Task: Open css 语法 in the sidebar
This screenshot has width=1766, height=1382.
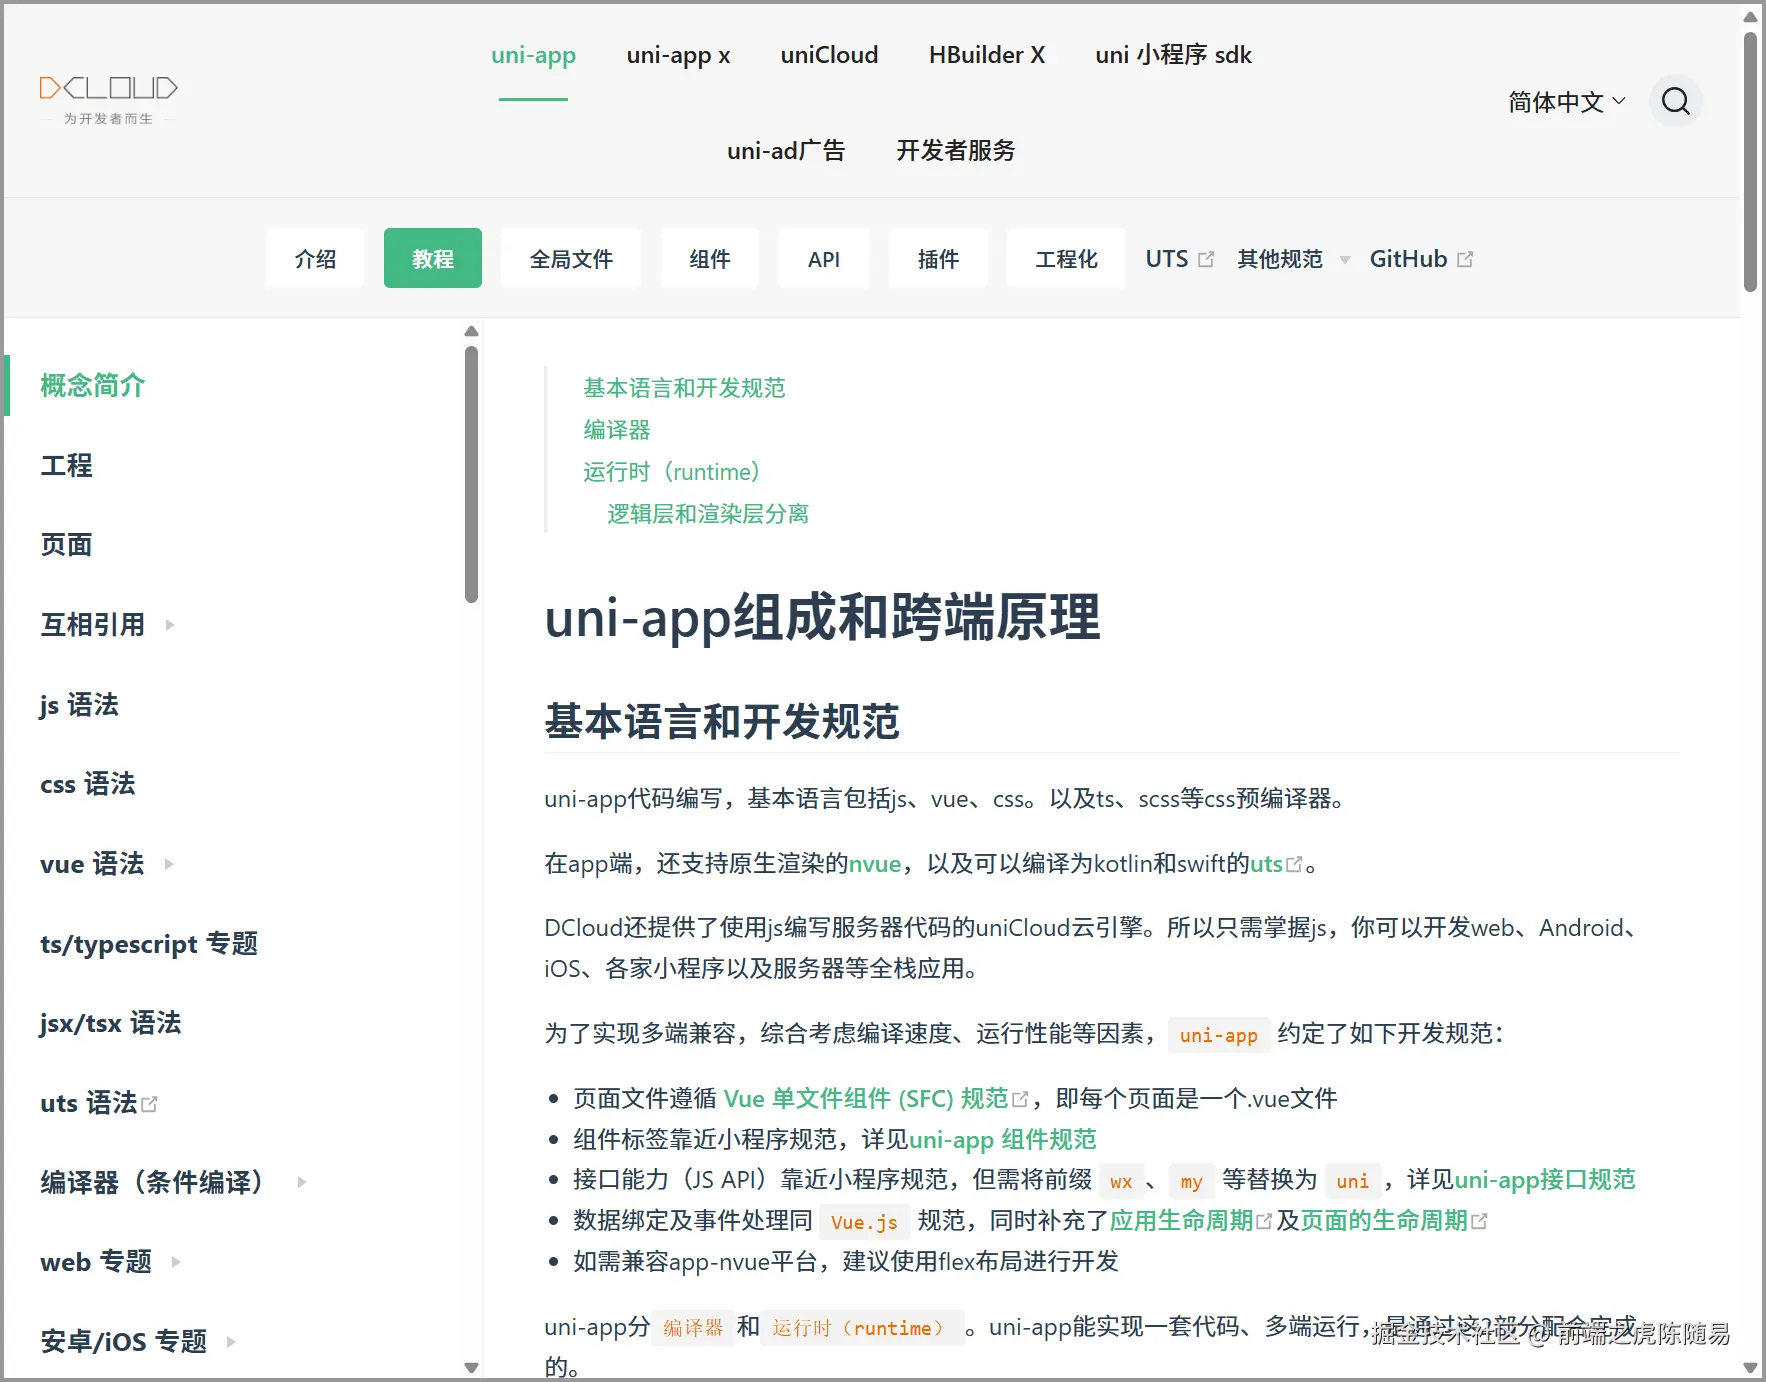Action: (x=88, y=784)
